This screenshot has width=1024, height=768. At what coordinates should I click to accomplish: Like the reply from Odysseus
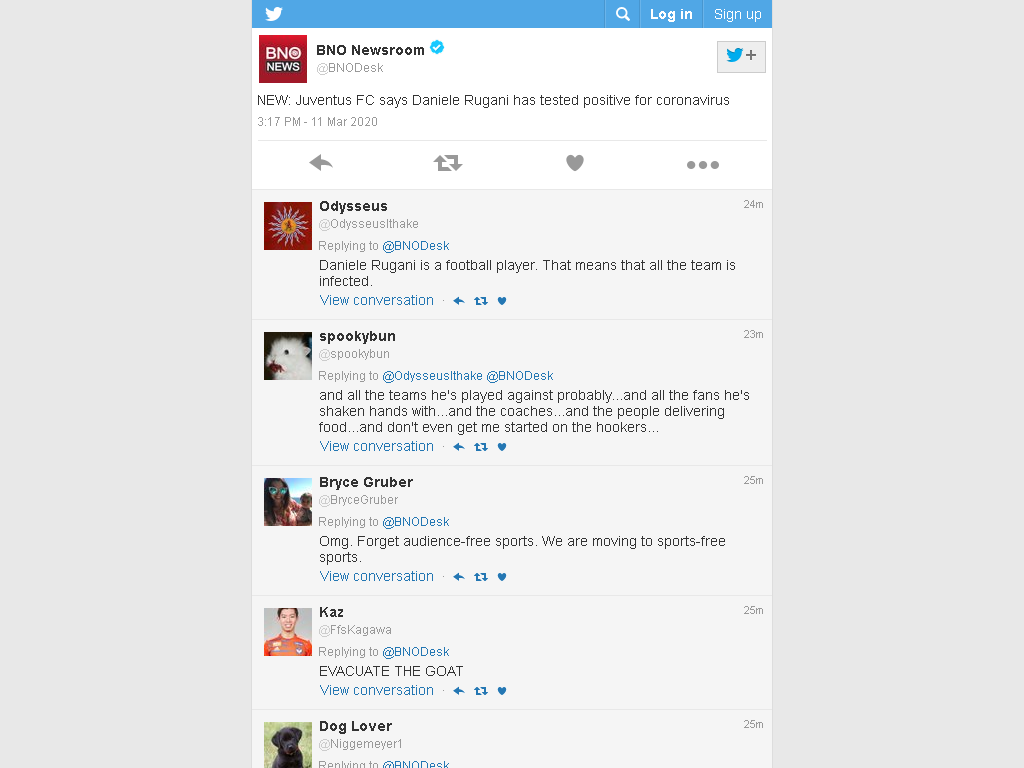(x=502, y=301)
